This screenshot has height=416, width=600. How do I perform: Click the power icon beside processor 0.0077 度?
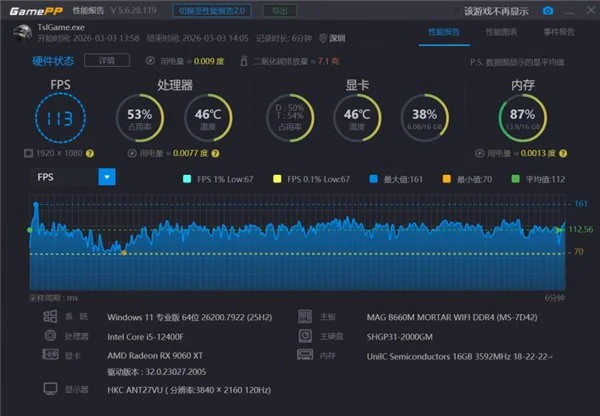pos(132,153)
